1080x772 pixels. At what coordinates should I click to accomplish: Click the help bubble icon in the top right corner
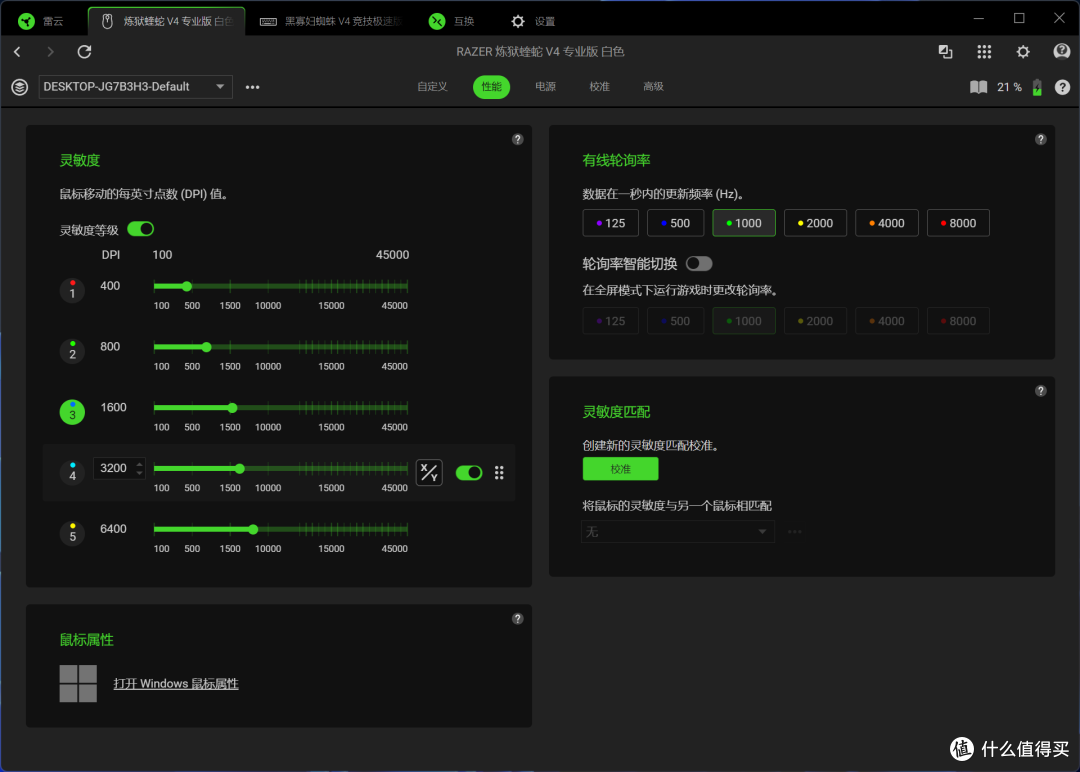coord(1061,52)
